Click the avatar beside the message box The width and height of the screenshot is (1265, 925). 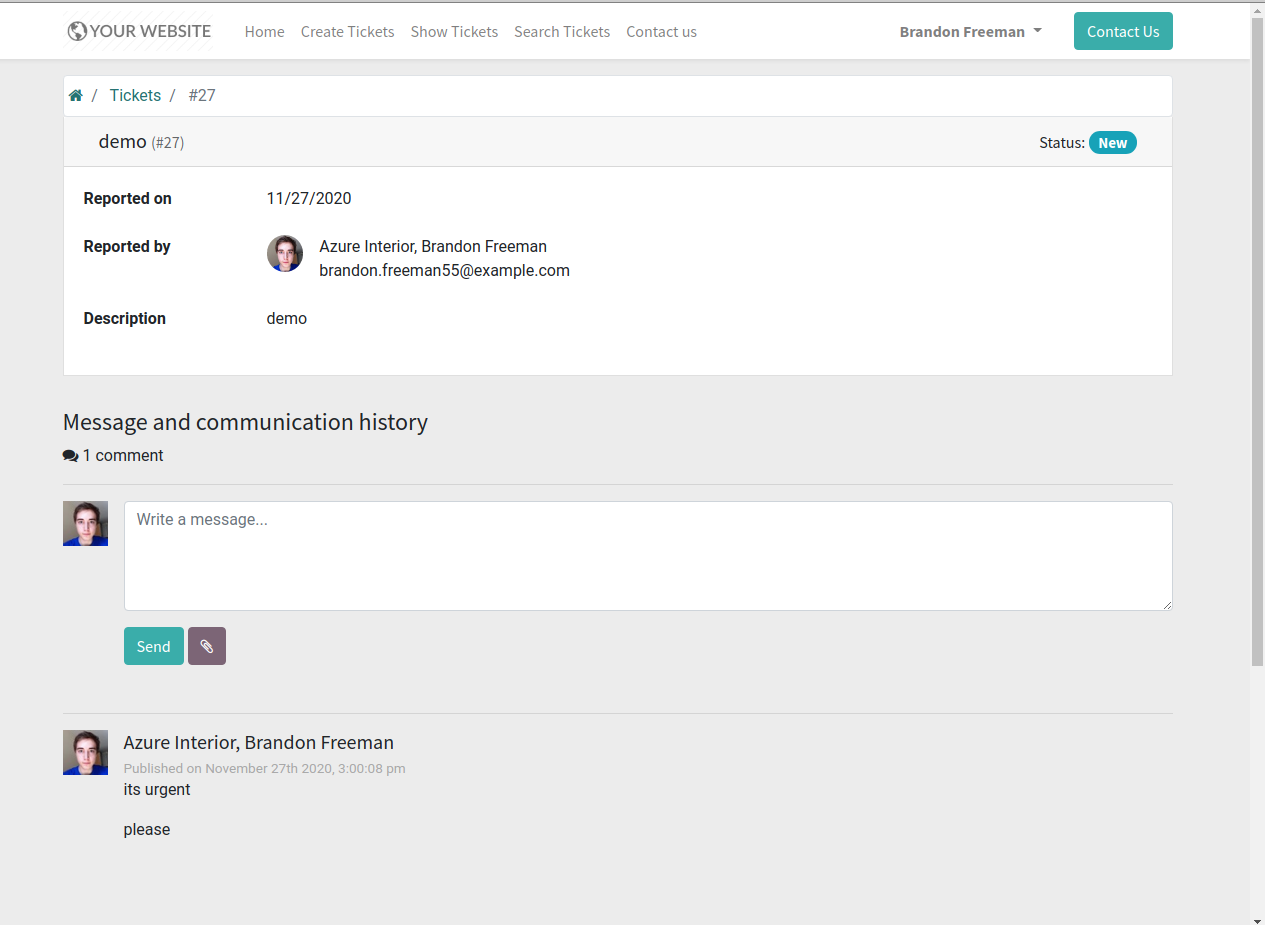point(85,523)
